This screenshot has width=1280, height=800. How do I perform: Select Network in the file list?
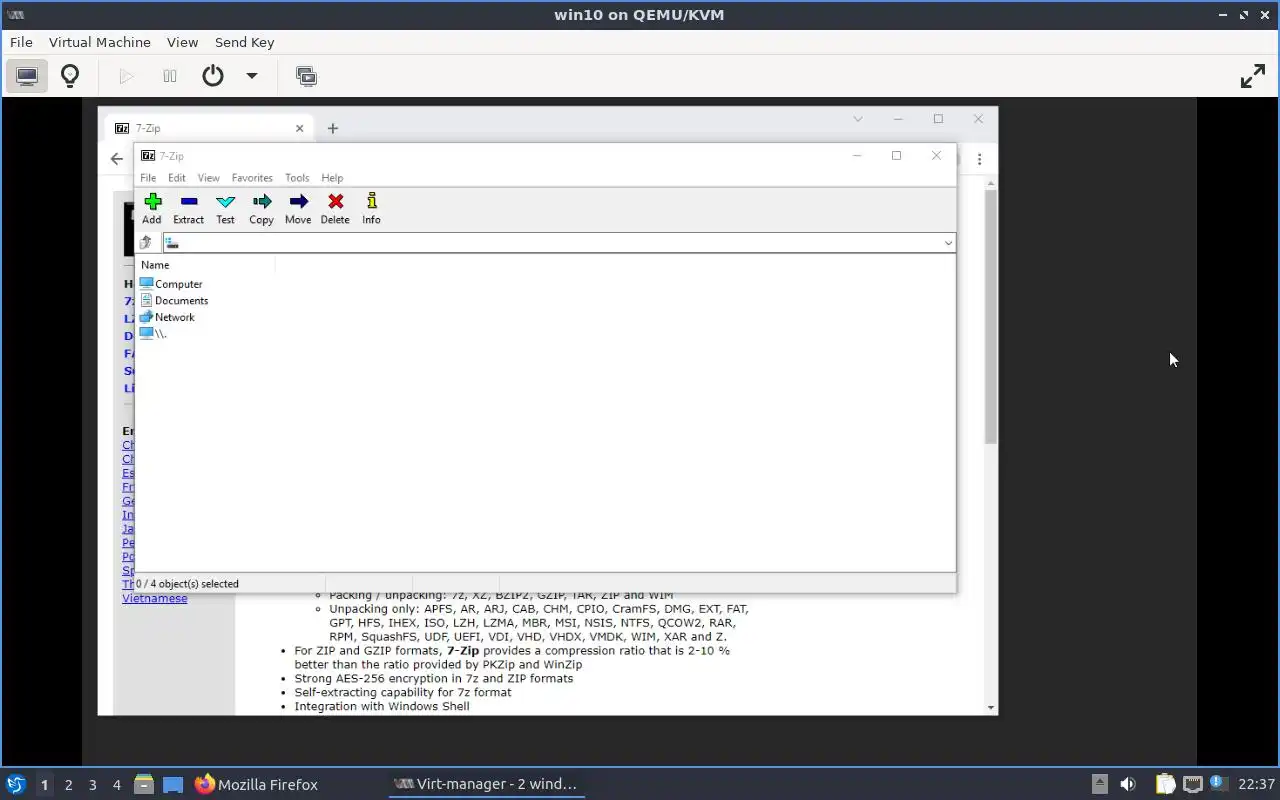pyautogui.click(x=167, y=317)
